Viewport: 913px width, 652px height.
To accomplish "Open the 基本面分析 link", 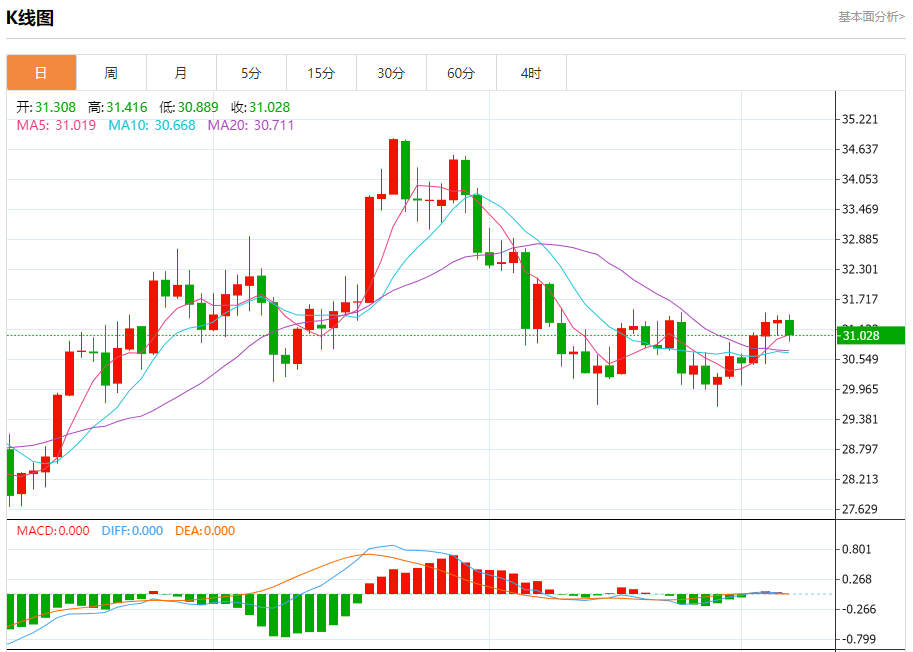I will point(871,17).
